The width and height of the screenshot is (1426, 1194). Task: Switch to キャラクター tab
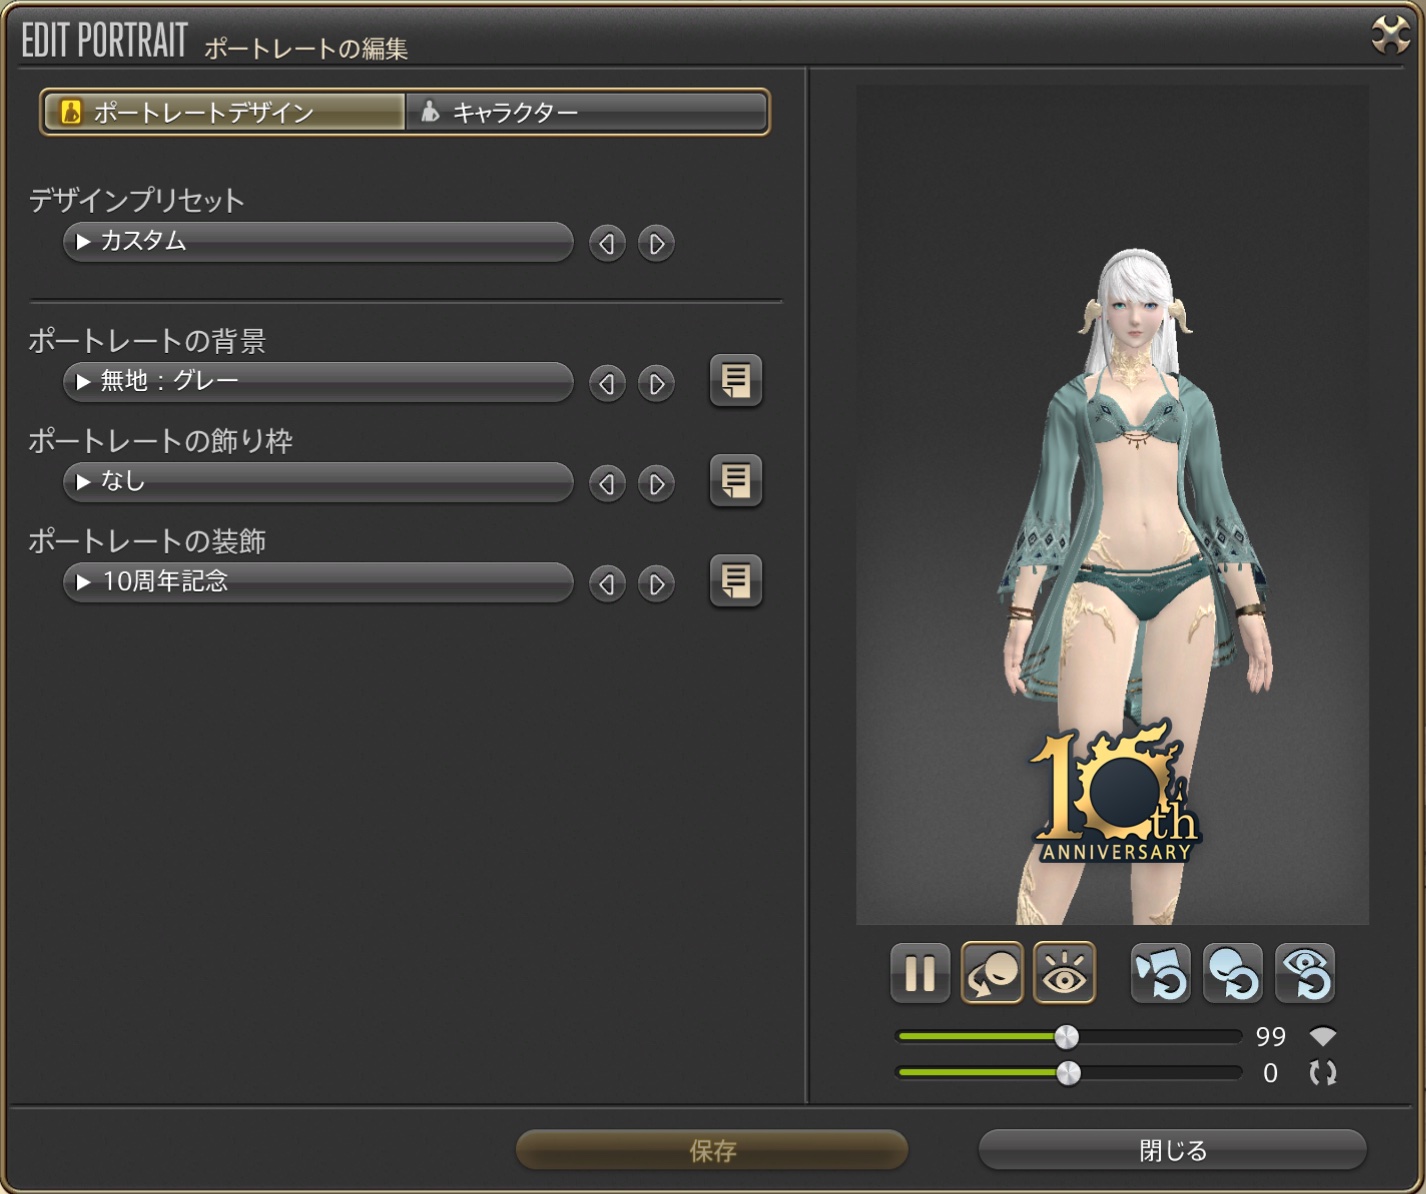586,112
